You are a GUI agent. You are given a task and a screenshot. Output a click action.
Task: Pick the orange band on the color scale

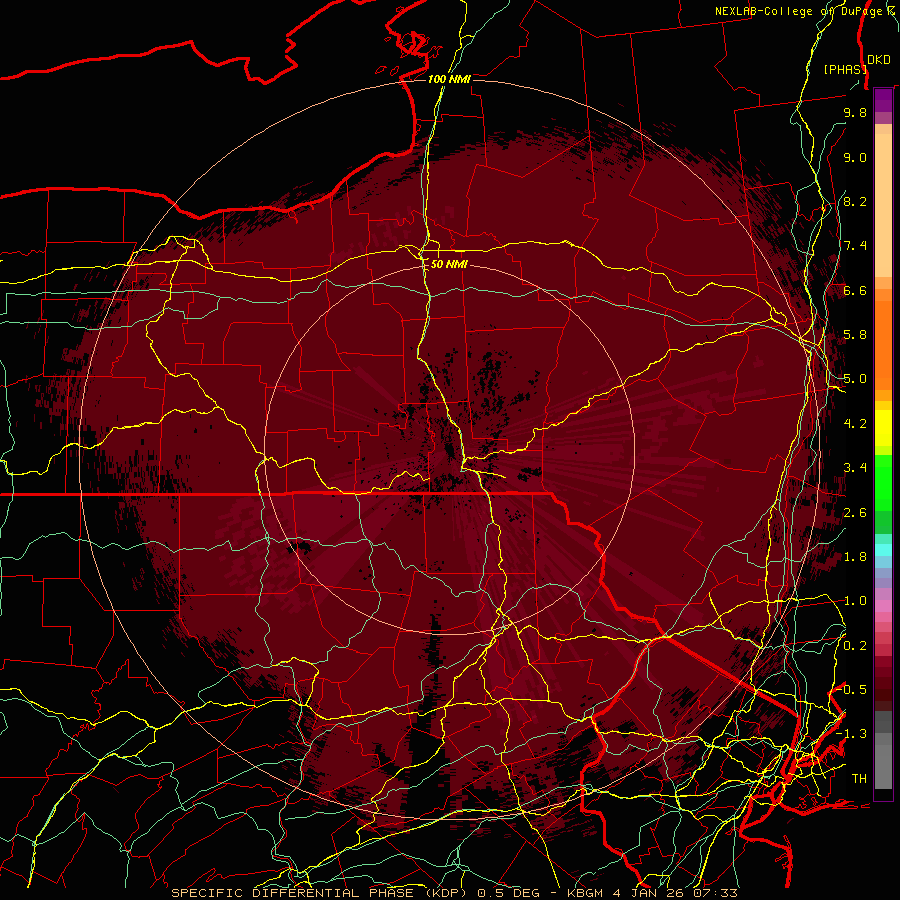(x=883, y=346)
